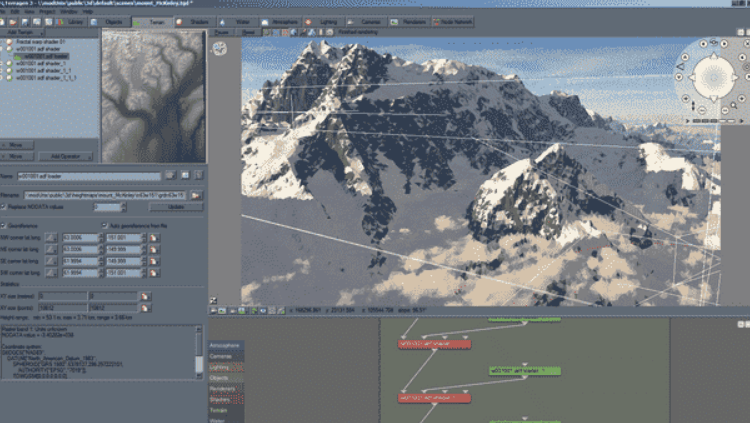This screenshot has height=423, width=750.
Task: Expand the adf shader_1 tree node
Action: [2, 63]
